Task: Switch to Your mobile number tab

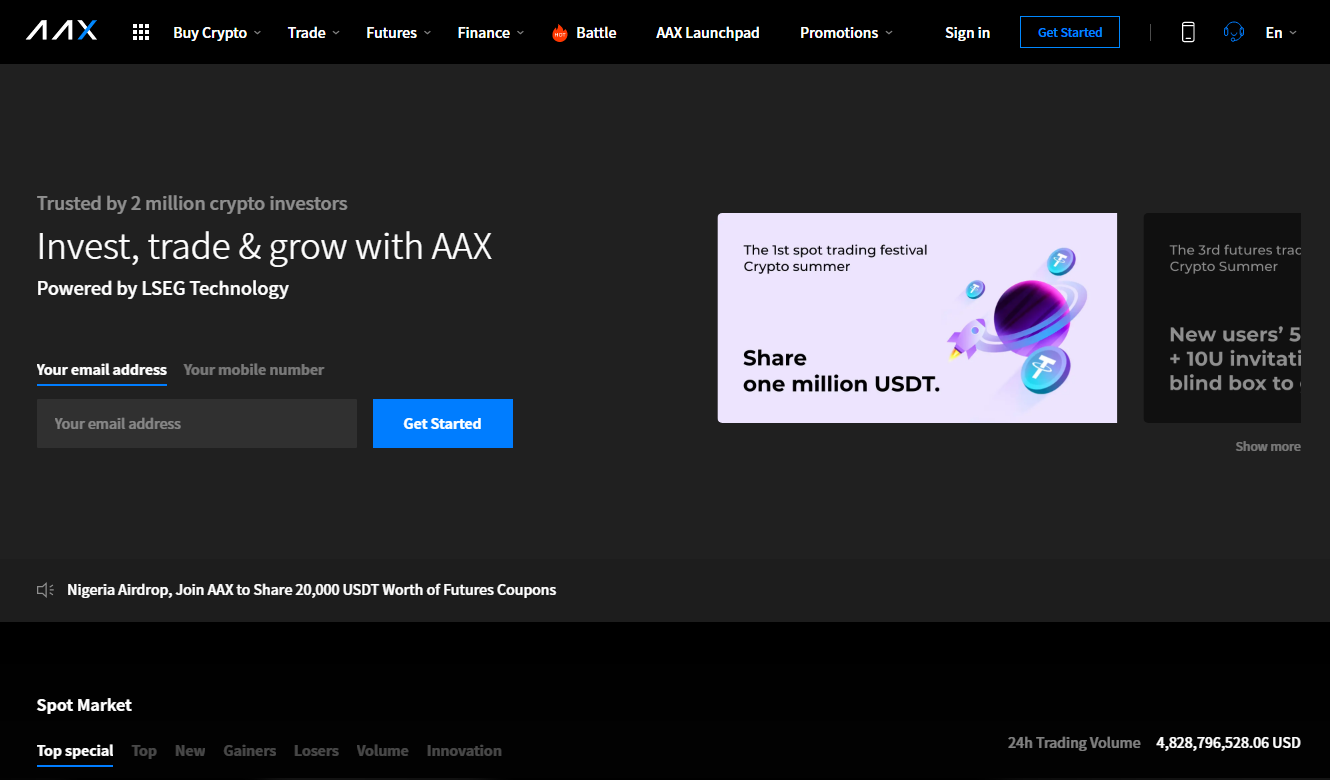Action: (254, 370)
